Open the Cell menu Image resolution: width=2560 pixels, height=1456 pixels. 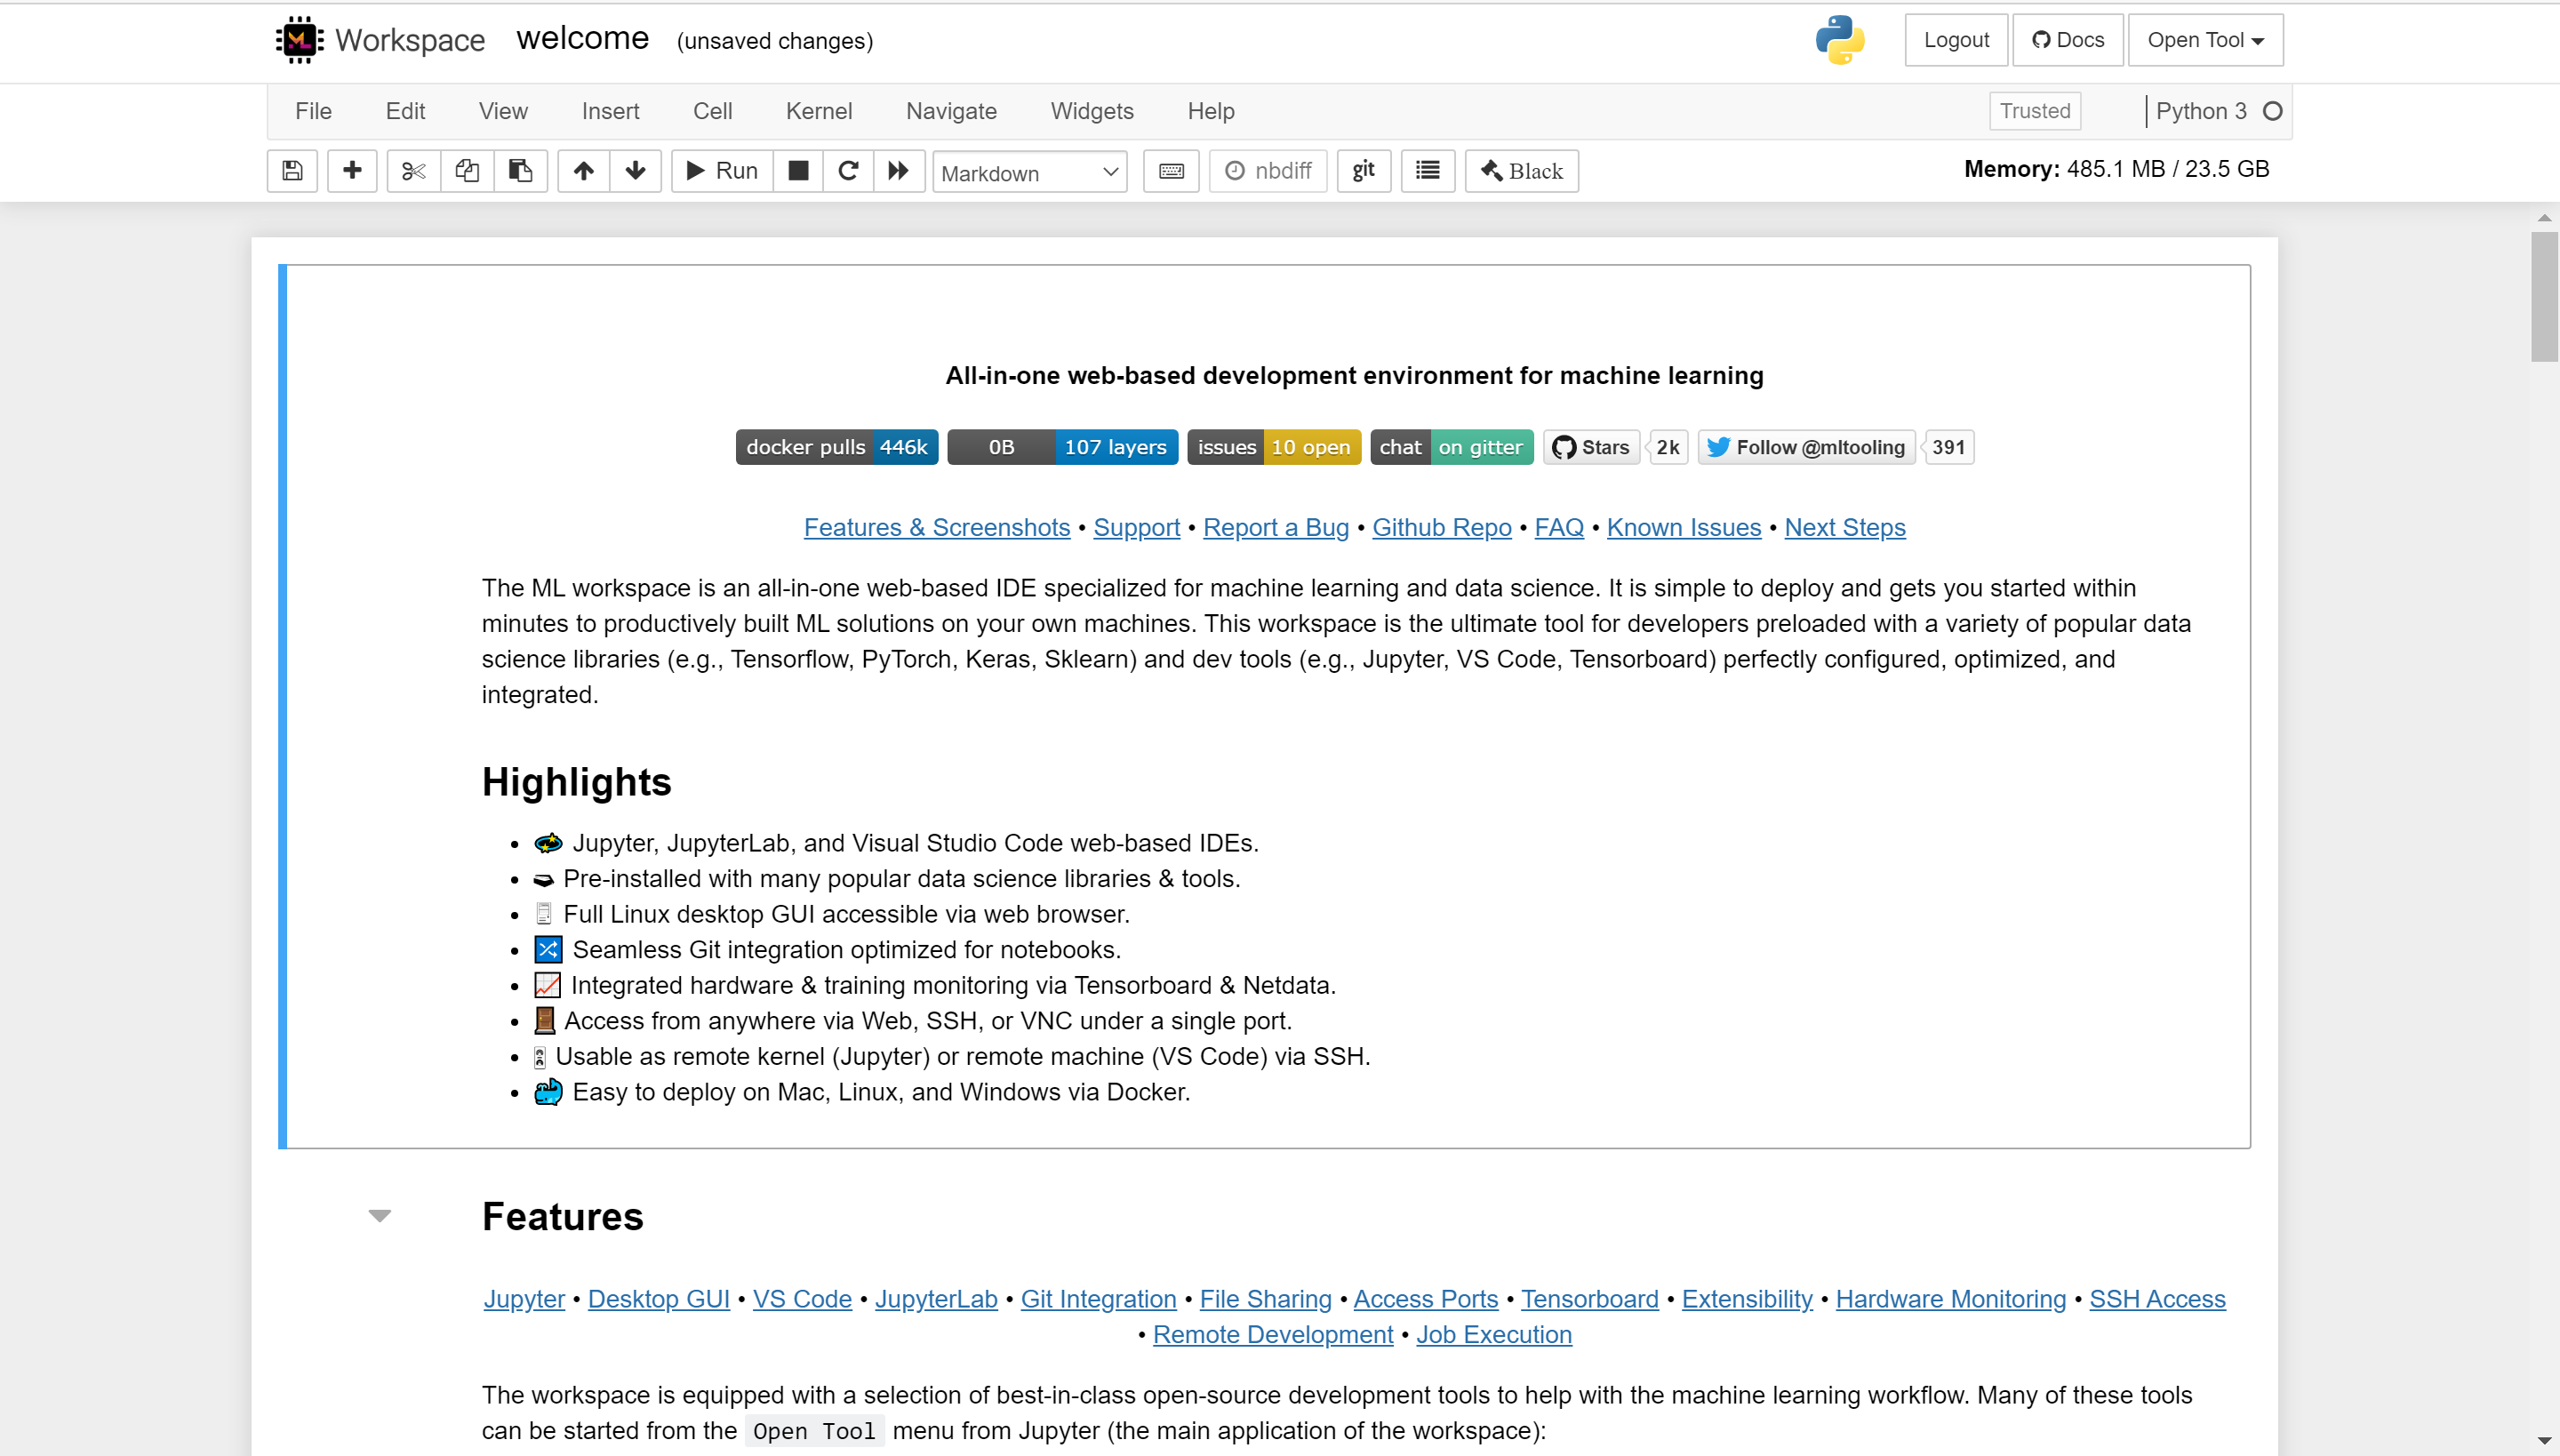(712, 111)
